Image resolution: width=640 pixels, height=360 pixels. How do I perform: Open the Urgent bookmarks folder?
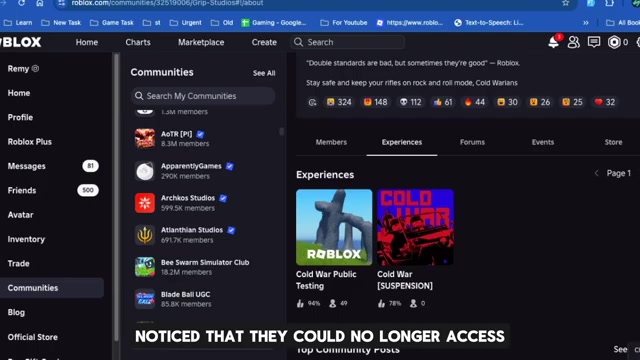coord(185,23)
